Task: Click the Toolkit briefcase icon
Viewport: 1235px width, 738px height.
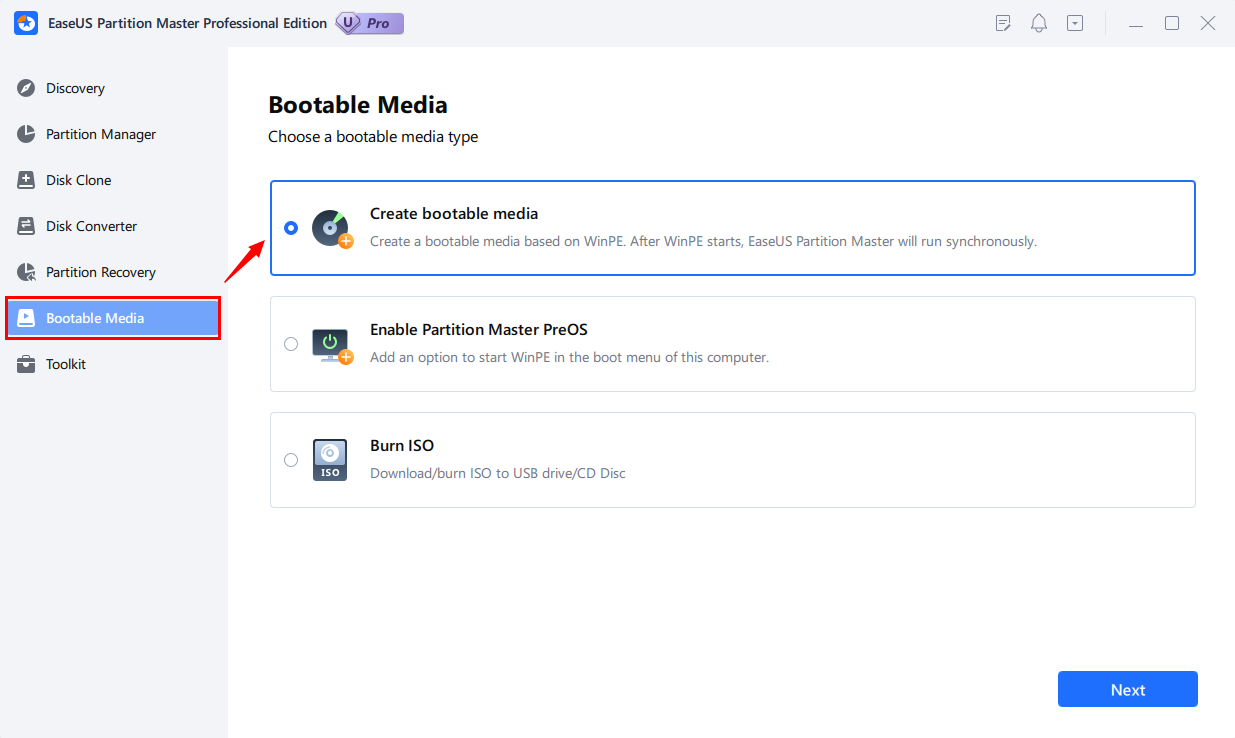Action: [x=27, y=364]
